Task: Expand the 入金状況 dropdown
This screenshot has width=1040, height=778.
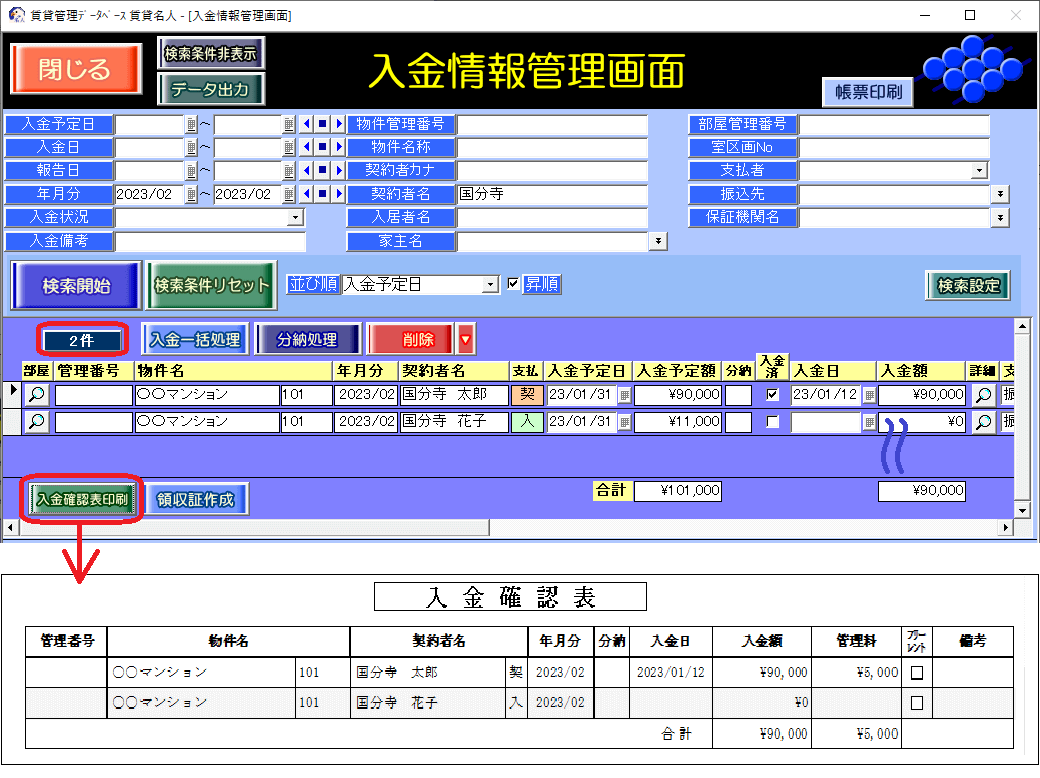Action: point(295,217)
